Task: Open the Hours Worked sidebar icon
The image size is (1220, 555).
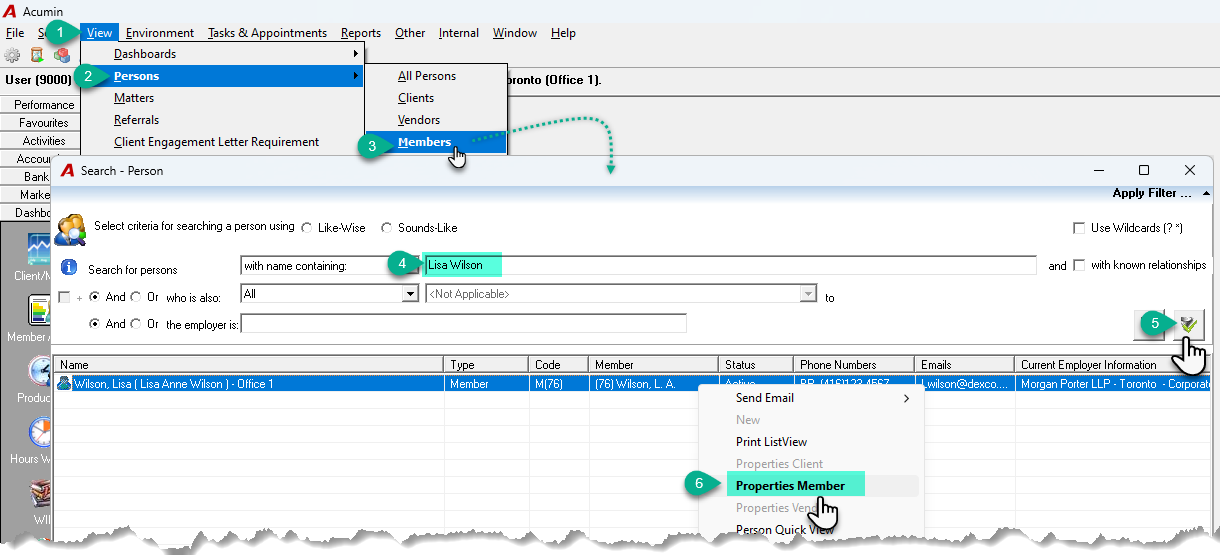Action: pyautogui.click(x=40, y=432)
